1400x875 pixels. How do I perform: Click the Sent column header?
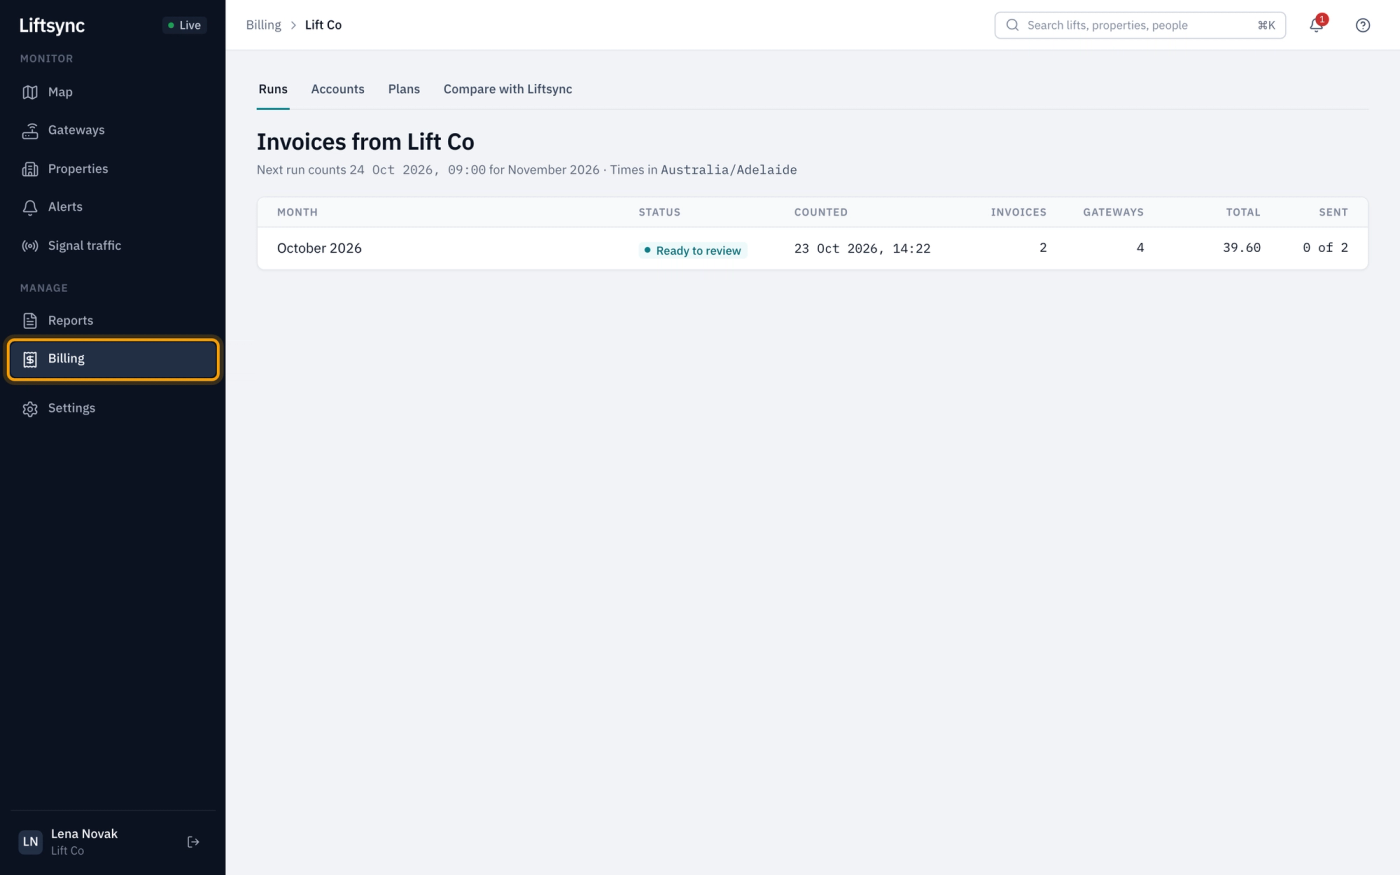[1333, 212]
